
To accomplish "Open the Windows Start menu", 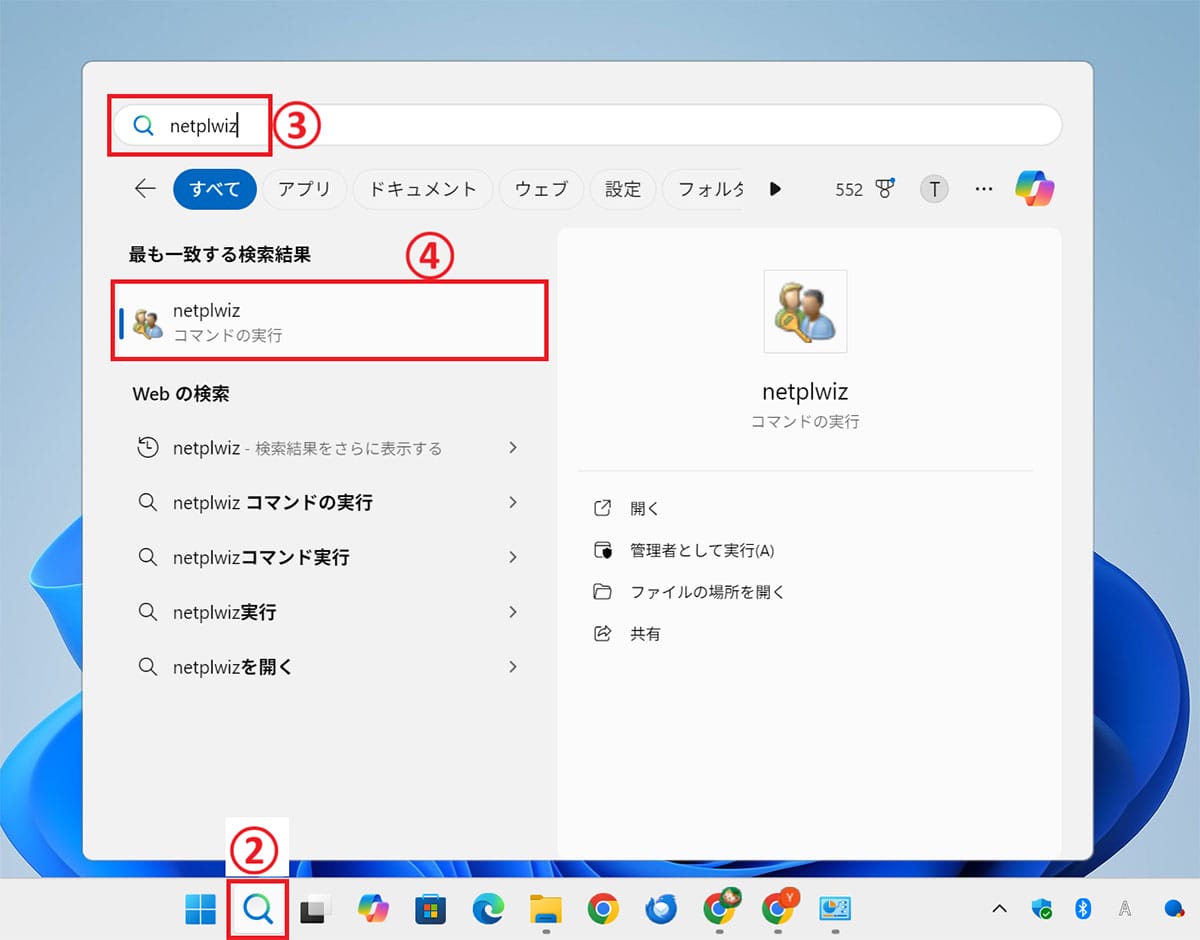I will (x=200, y=908).
